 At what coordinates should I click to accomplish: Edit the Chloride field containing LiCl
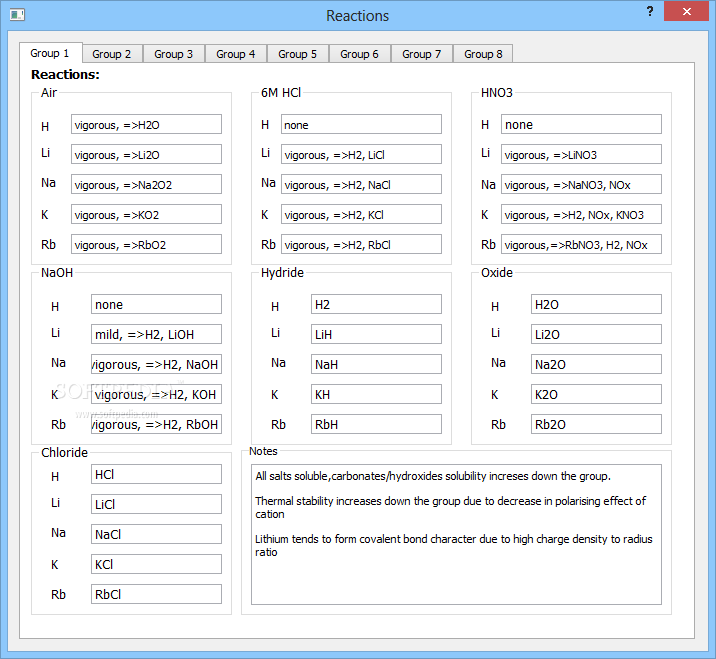point(156,504)
